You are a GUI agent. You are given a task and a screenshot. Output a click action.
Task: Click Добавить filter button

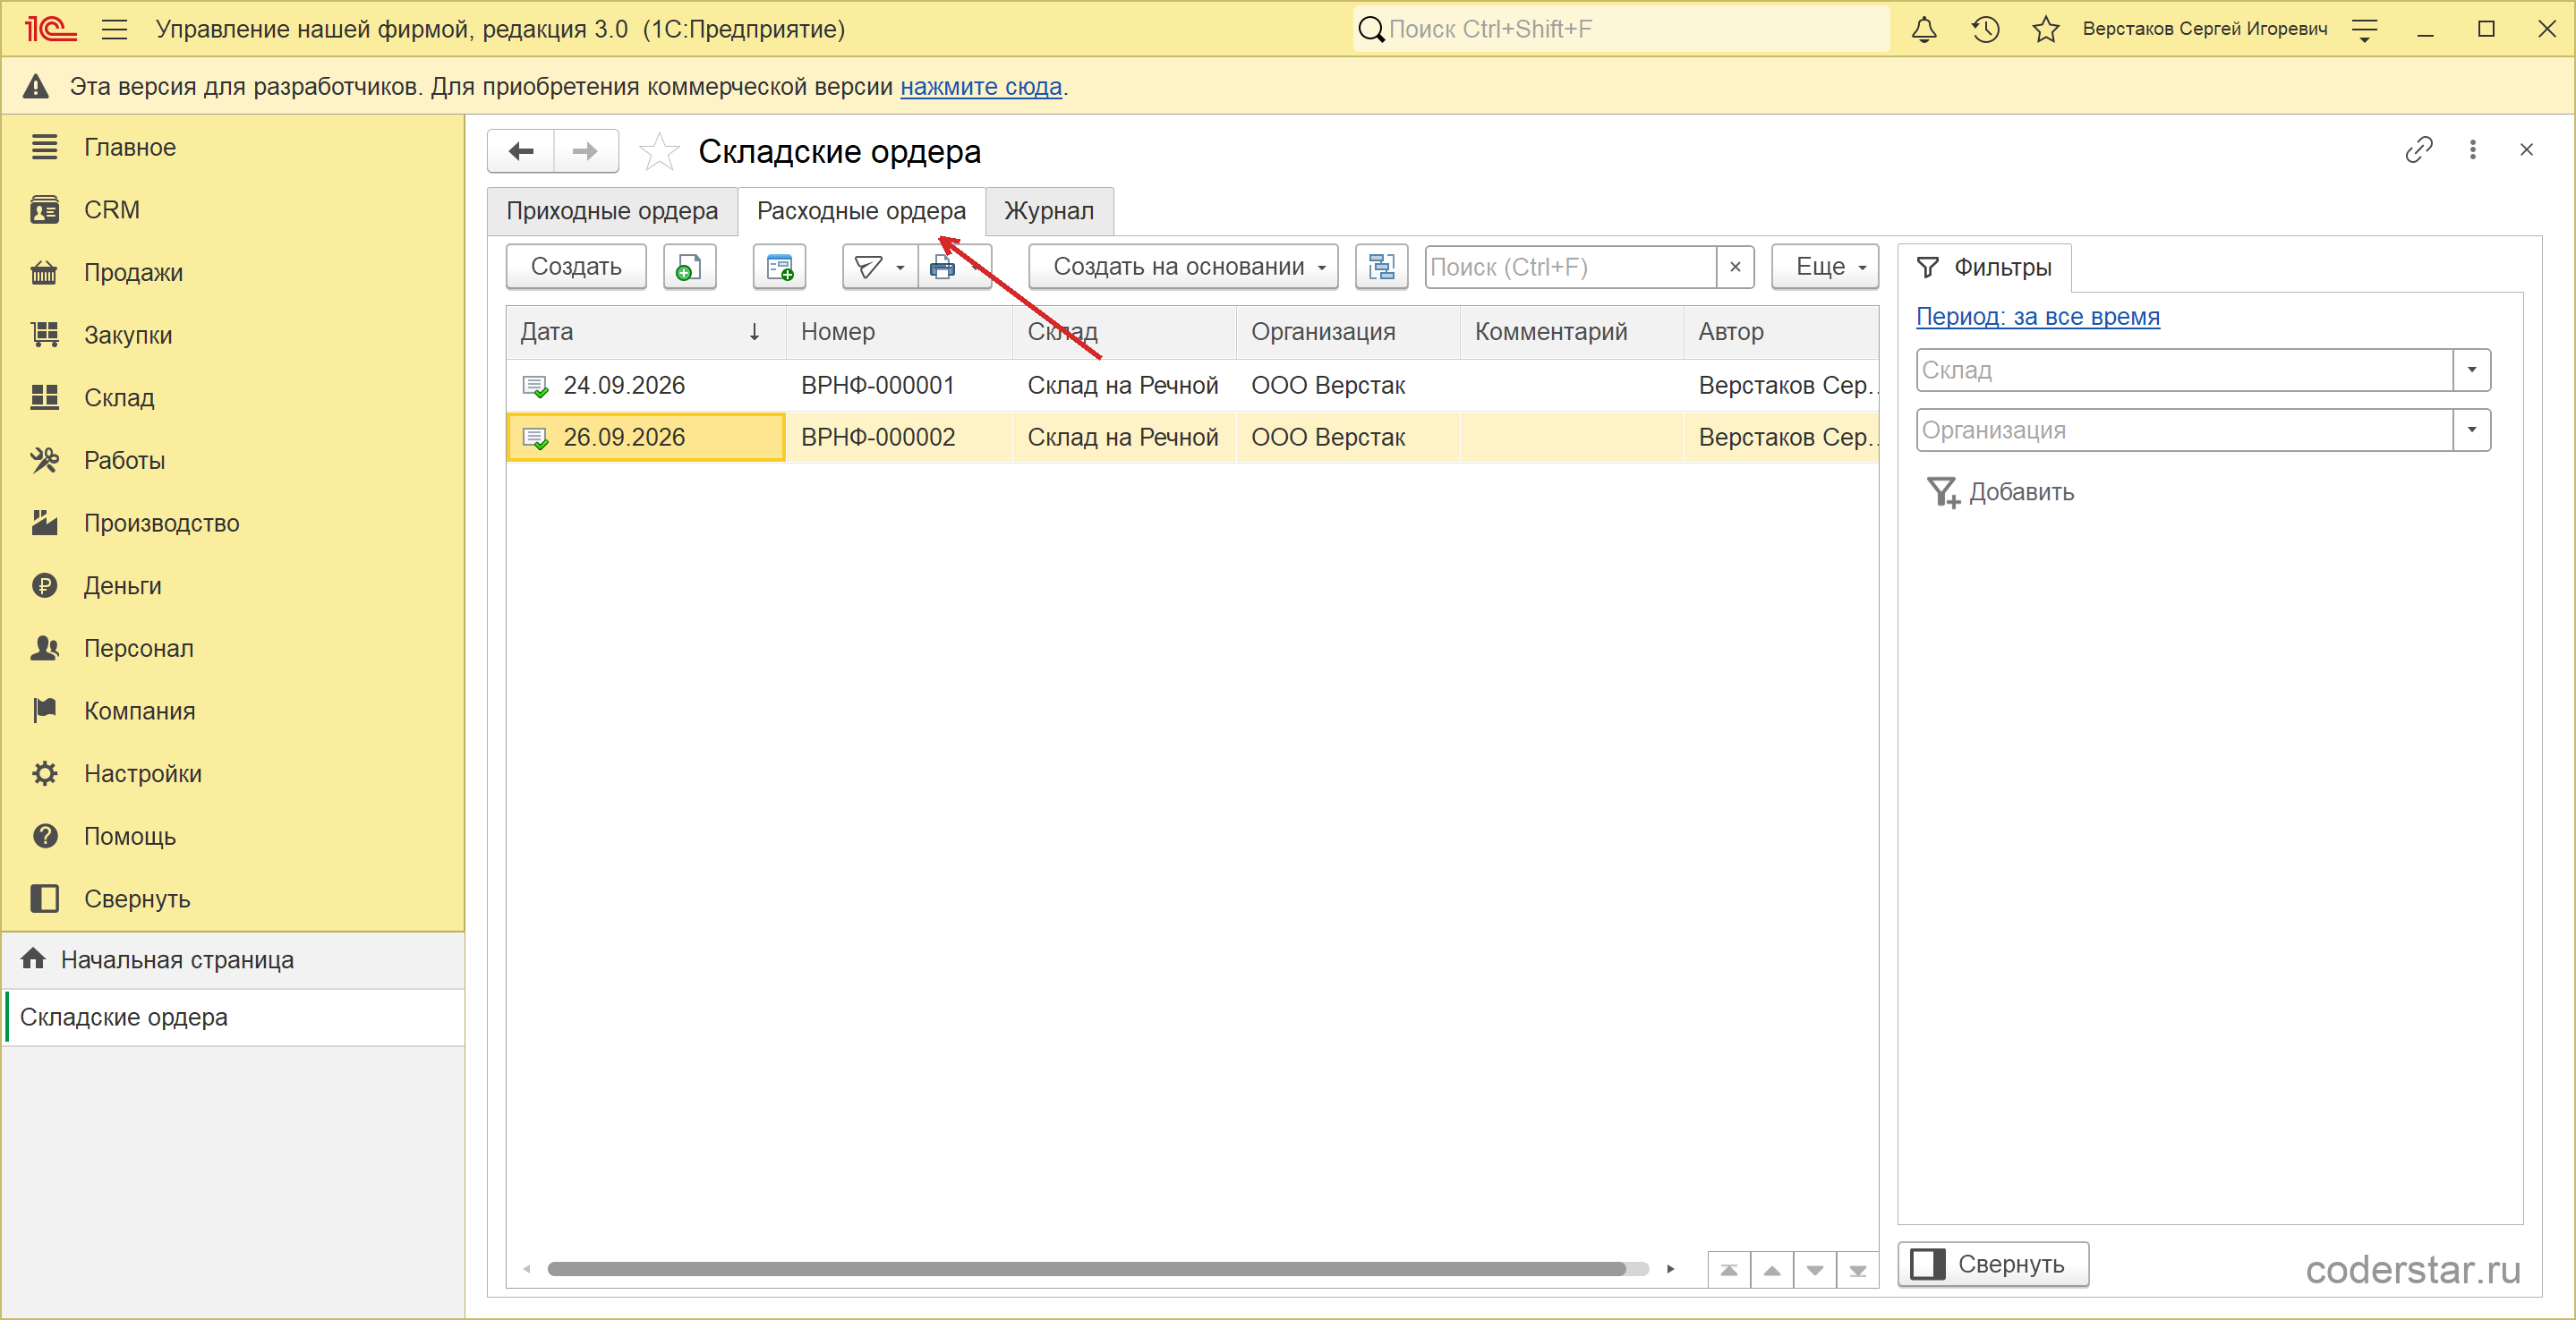[x=2000, y=492]
